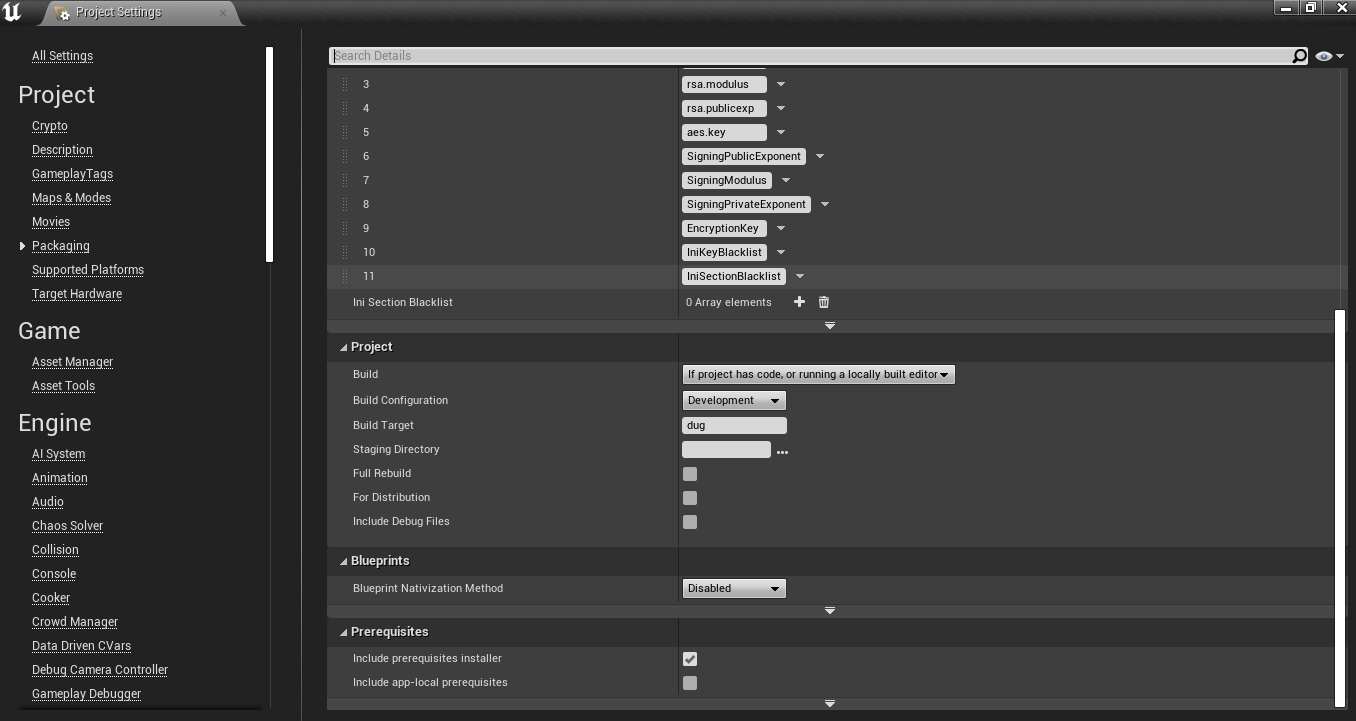Viewport: 1356px width, 721px height.
Task: Collapse the Blueprints section
Action: click(x=343, y=561)
